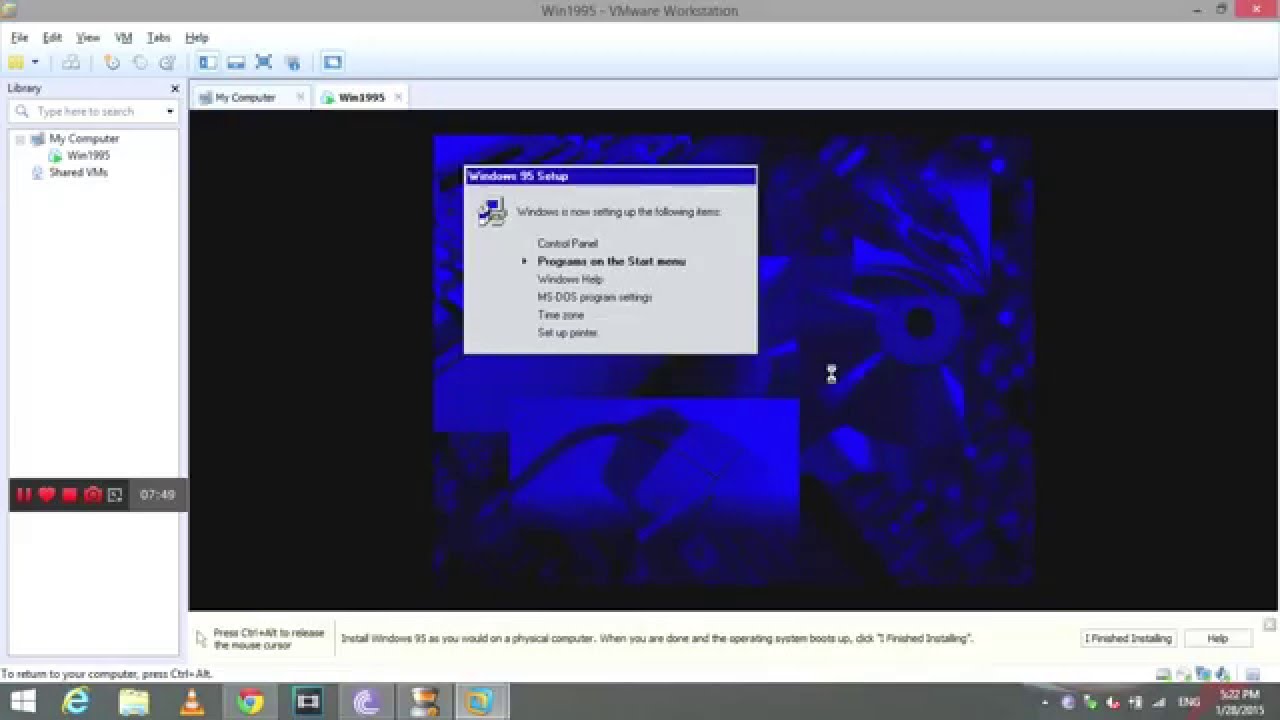Toggle the thumbnail bar toolbar button
The width and height of the screenshot is (1280, 720).
[236, 62]
